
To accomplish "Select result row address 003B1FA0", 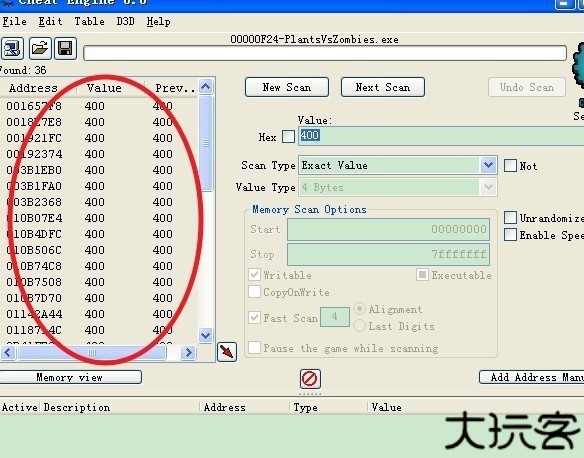I will click(99, 186).
